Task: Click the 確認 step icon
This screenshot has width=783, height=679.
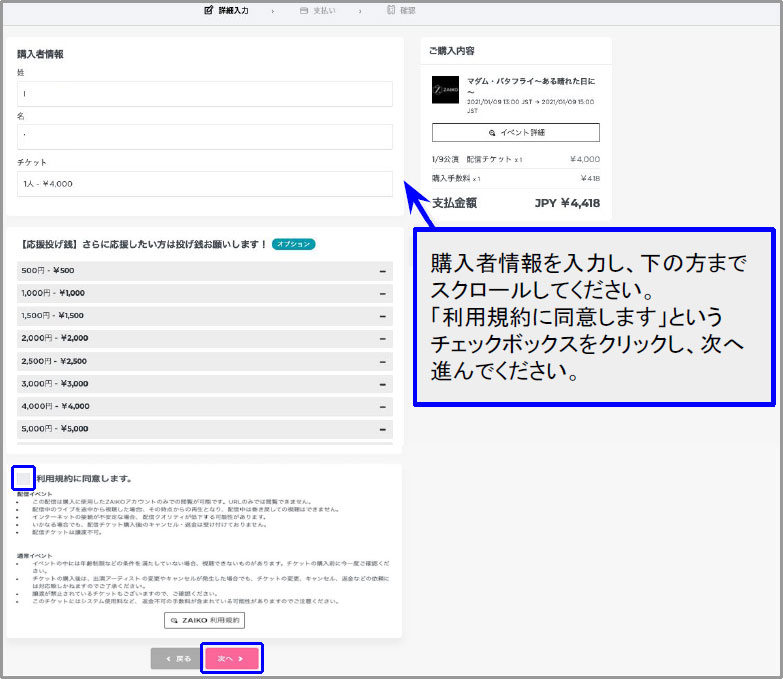Action: pos(391,10)
